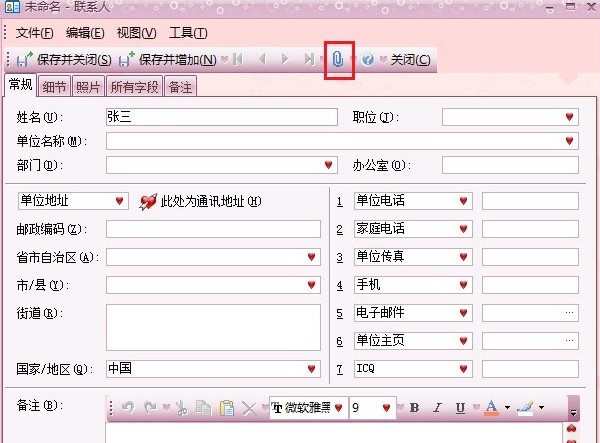This screenshot has width=600, height=443.
Task: Open the View (V) menu
Action: (x=137, y=33)
